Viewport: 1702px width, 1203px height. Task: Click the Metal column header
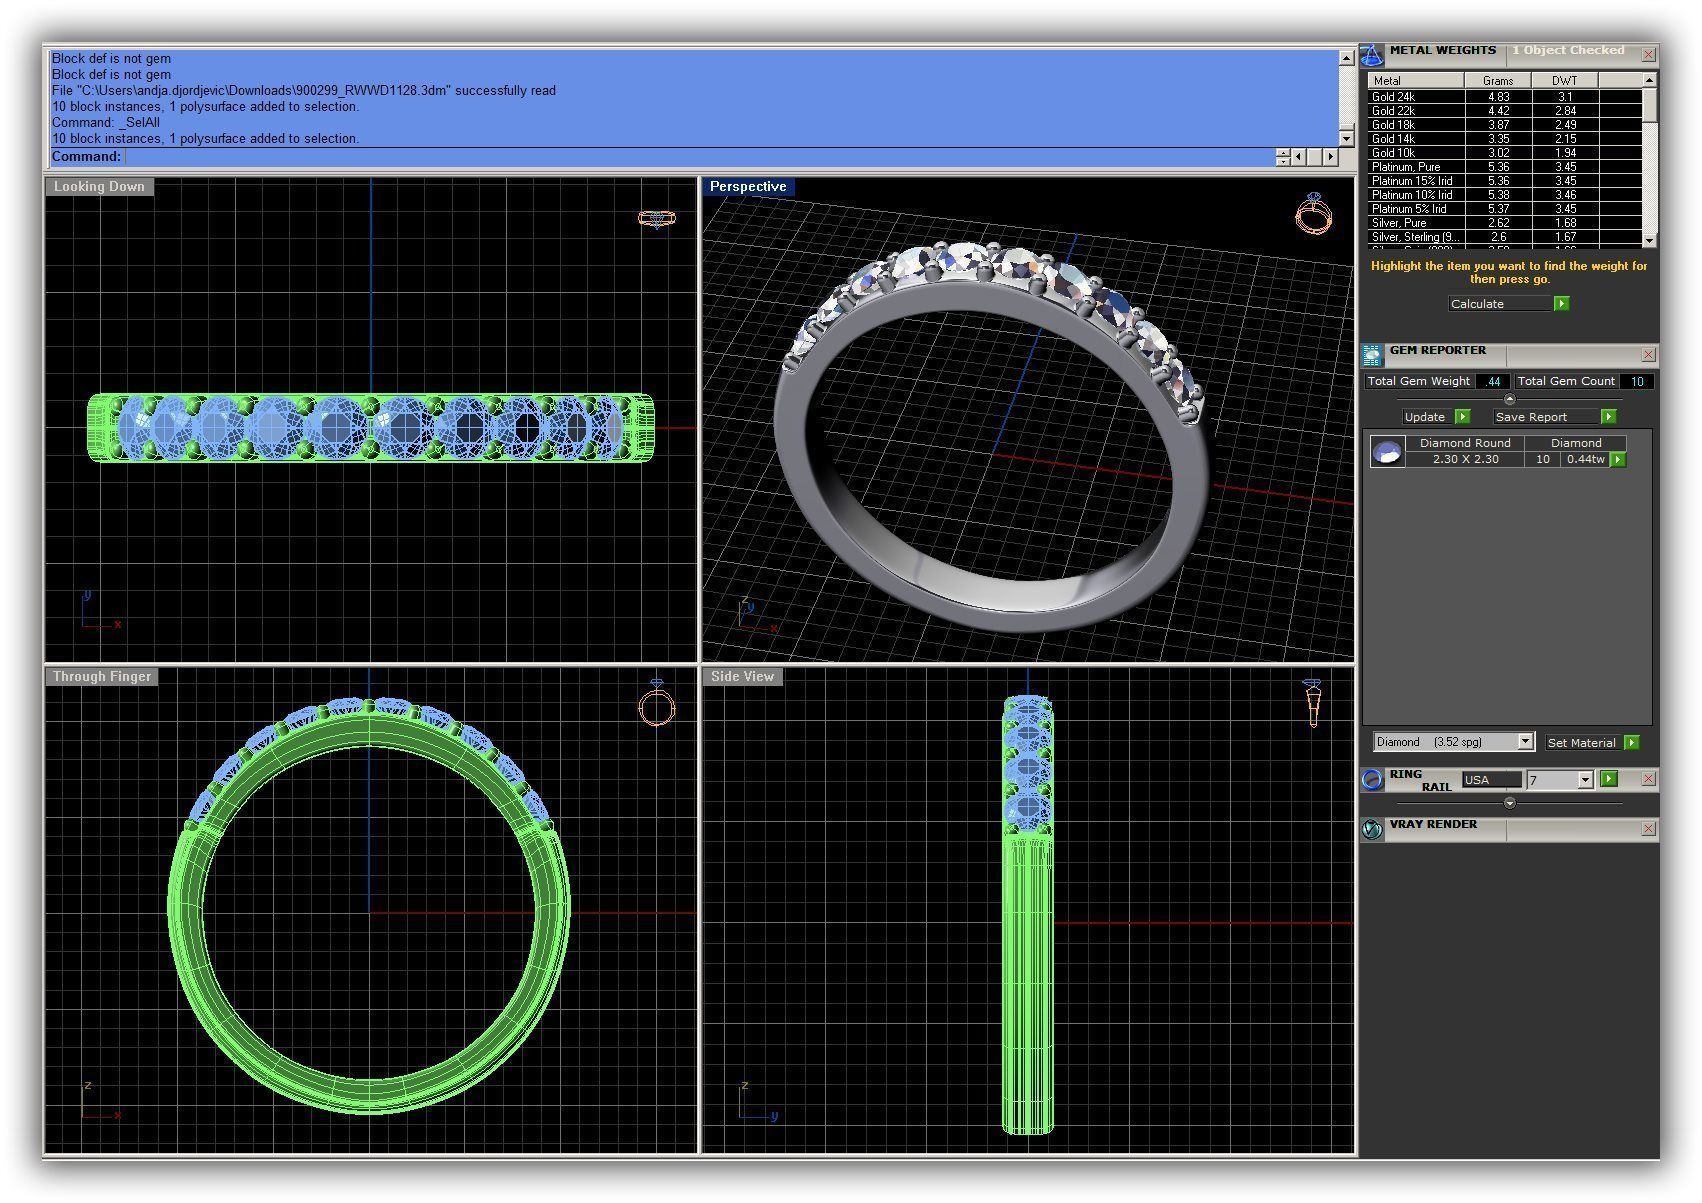[x=1416, y=80]
